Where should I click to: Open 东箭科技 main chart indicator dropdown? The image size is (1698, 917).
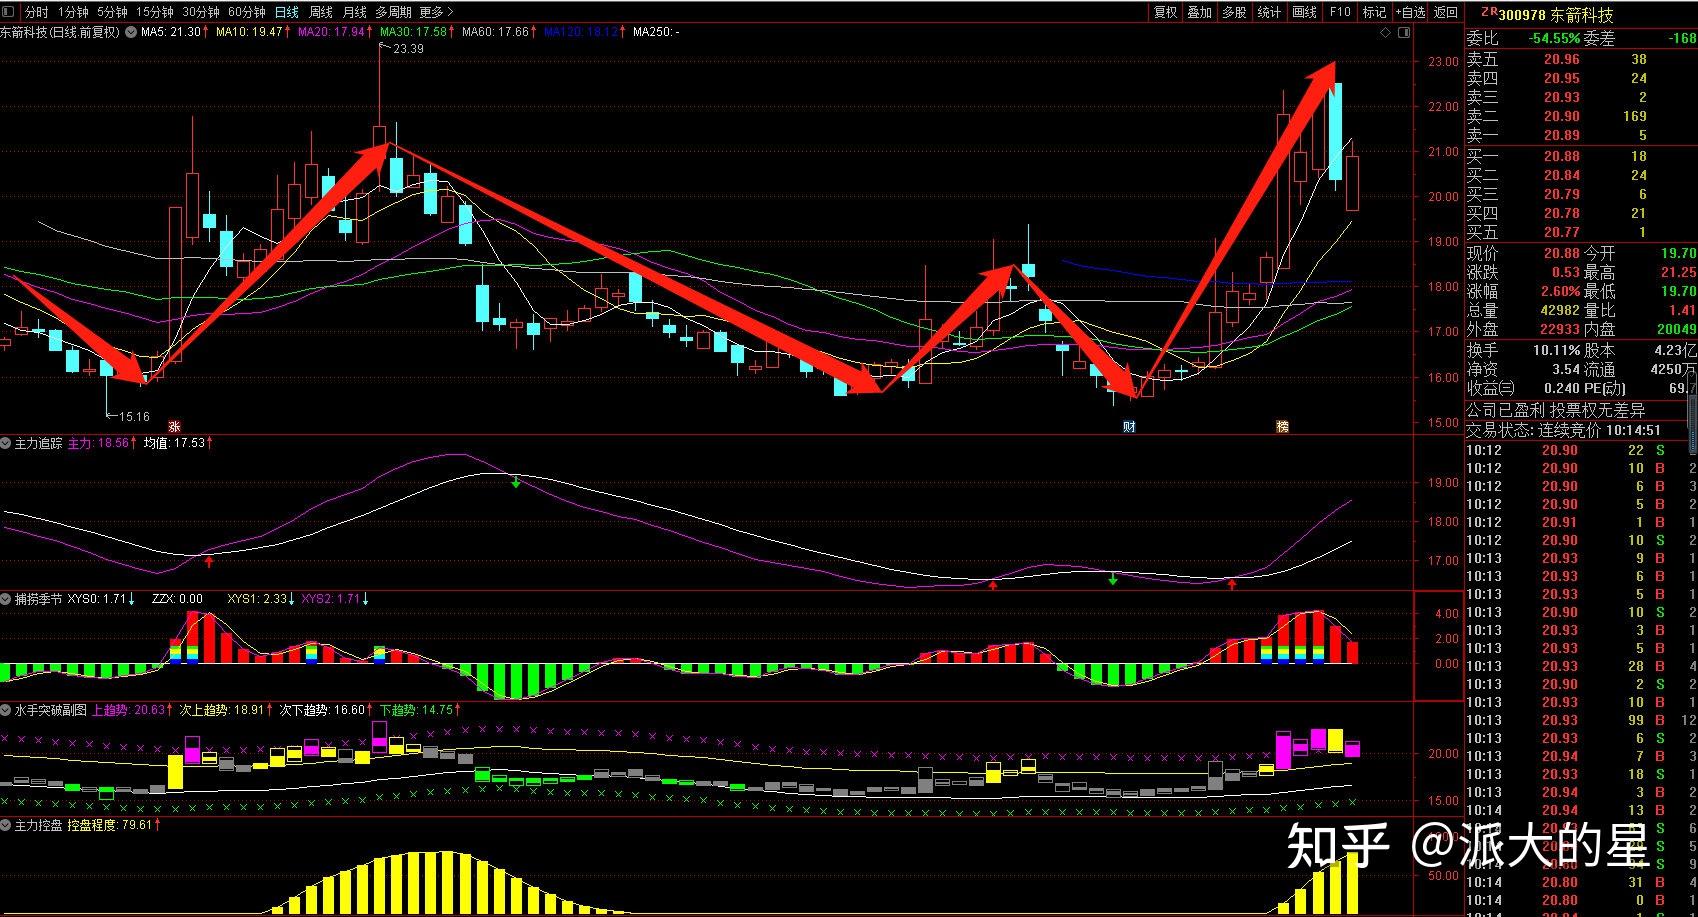coord(131,32)
